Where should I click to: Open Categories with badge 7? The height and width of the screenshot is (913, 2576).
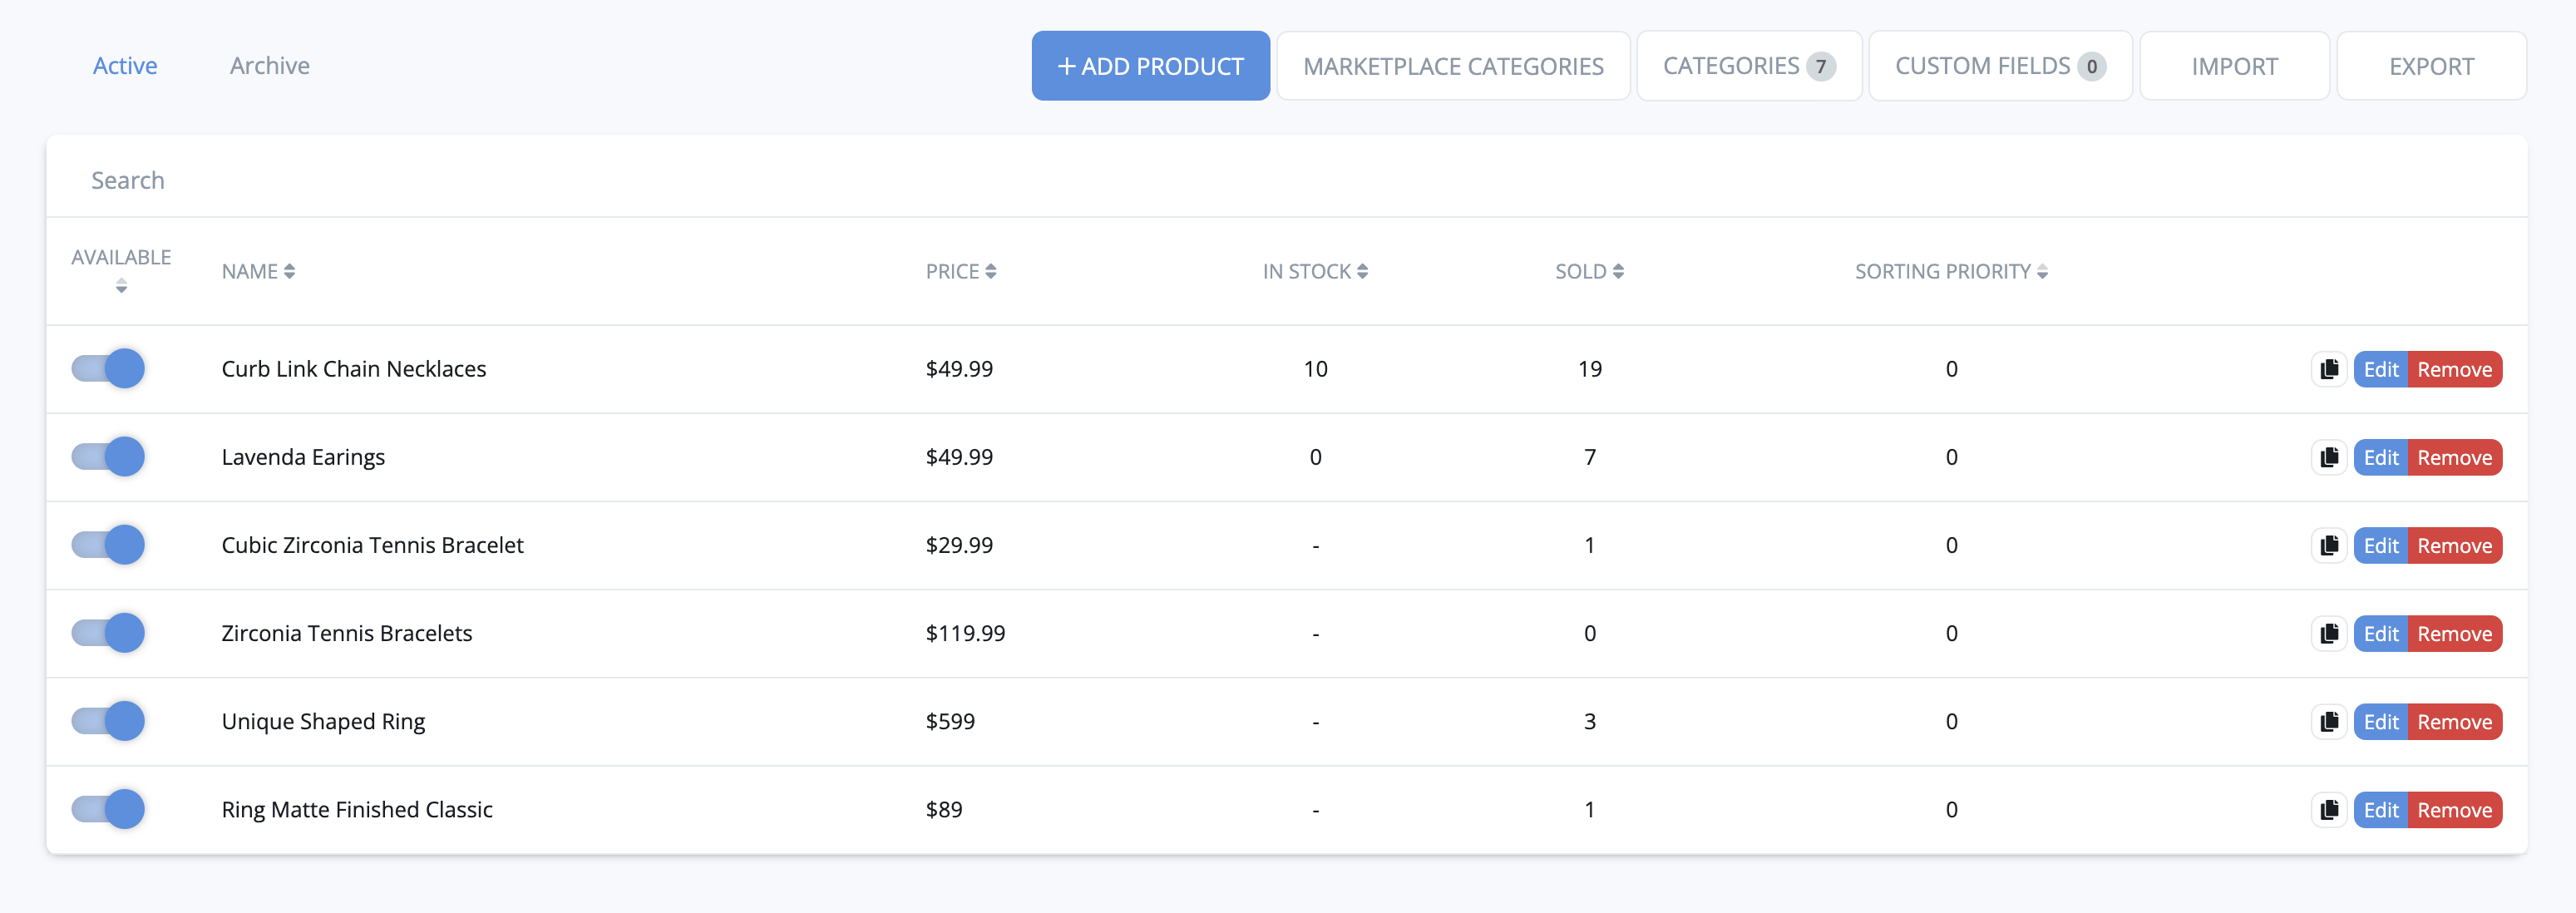[1748, 66]
